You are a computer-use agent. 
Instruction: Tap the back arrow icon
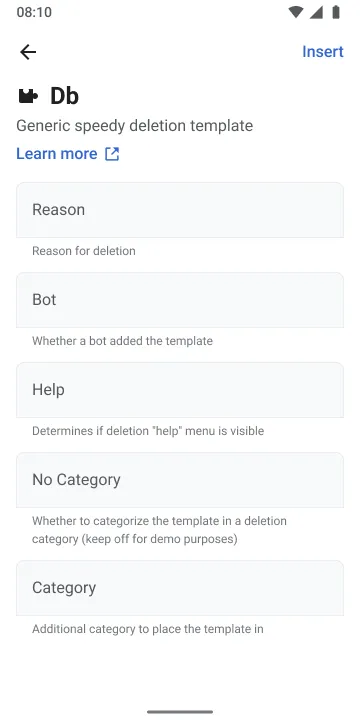coord(28,52)
